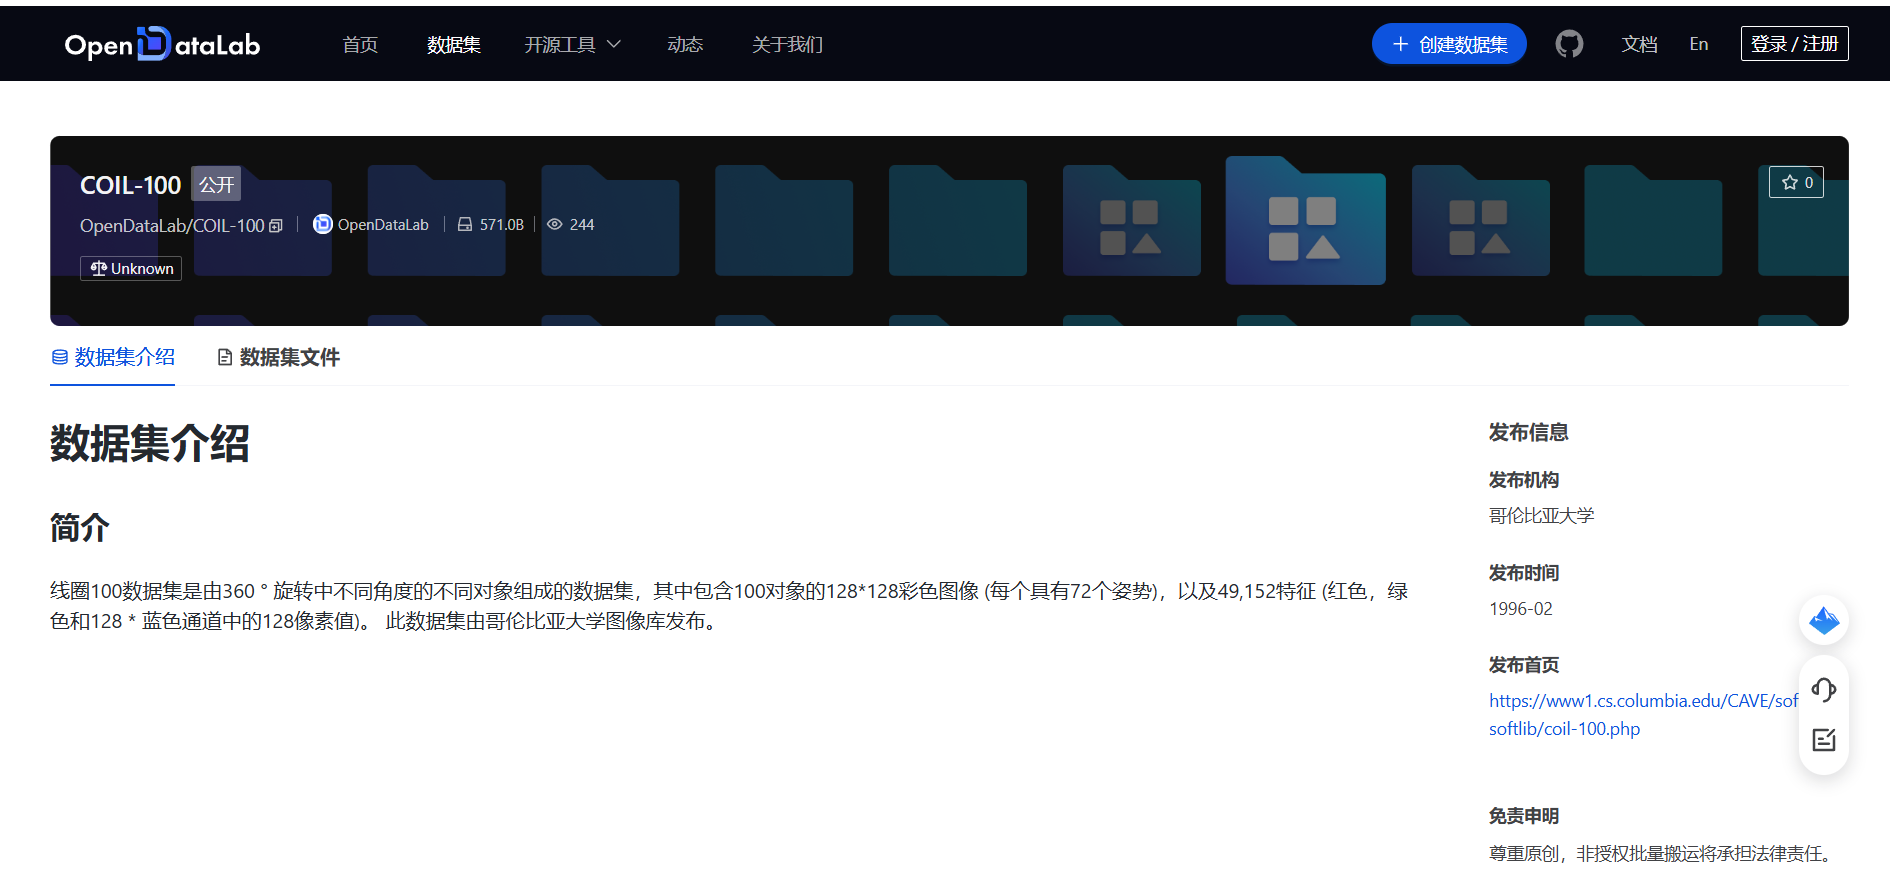Click the highlighted folder thumbnail in banner

pos(1306,222)
